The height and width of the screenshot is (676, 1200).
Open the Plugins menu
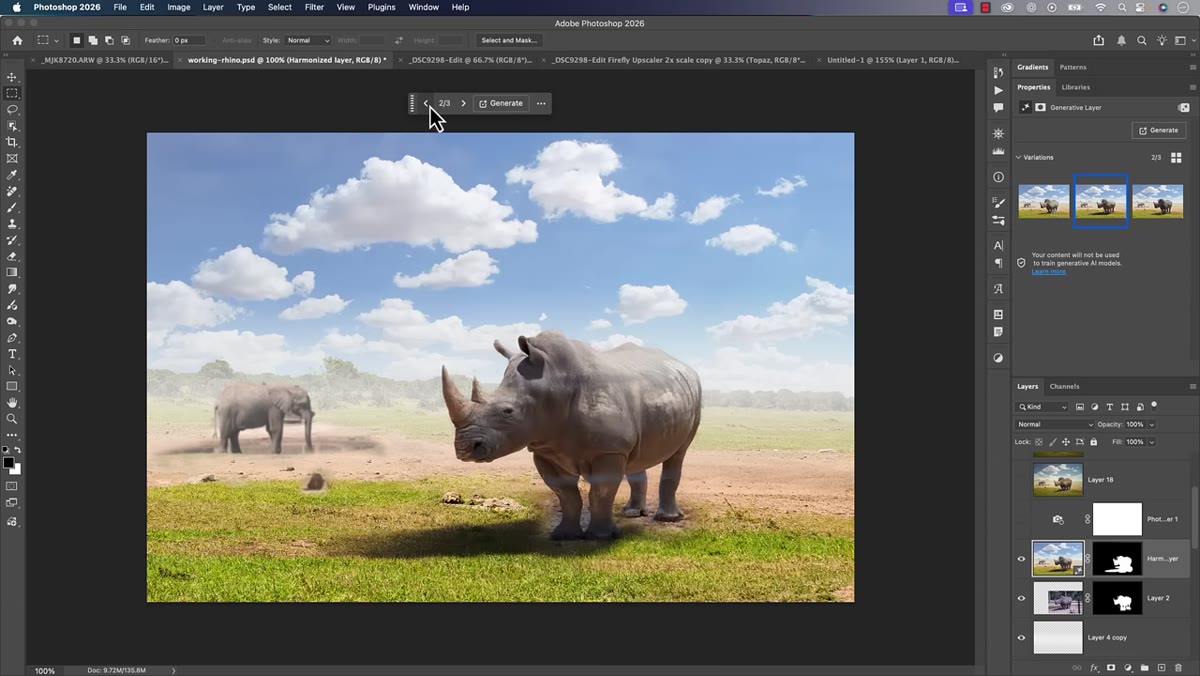[x=381, y=7]
